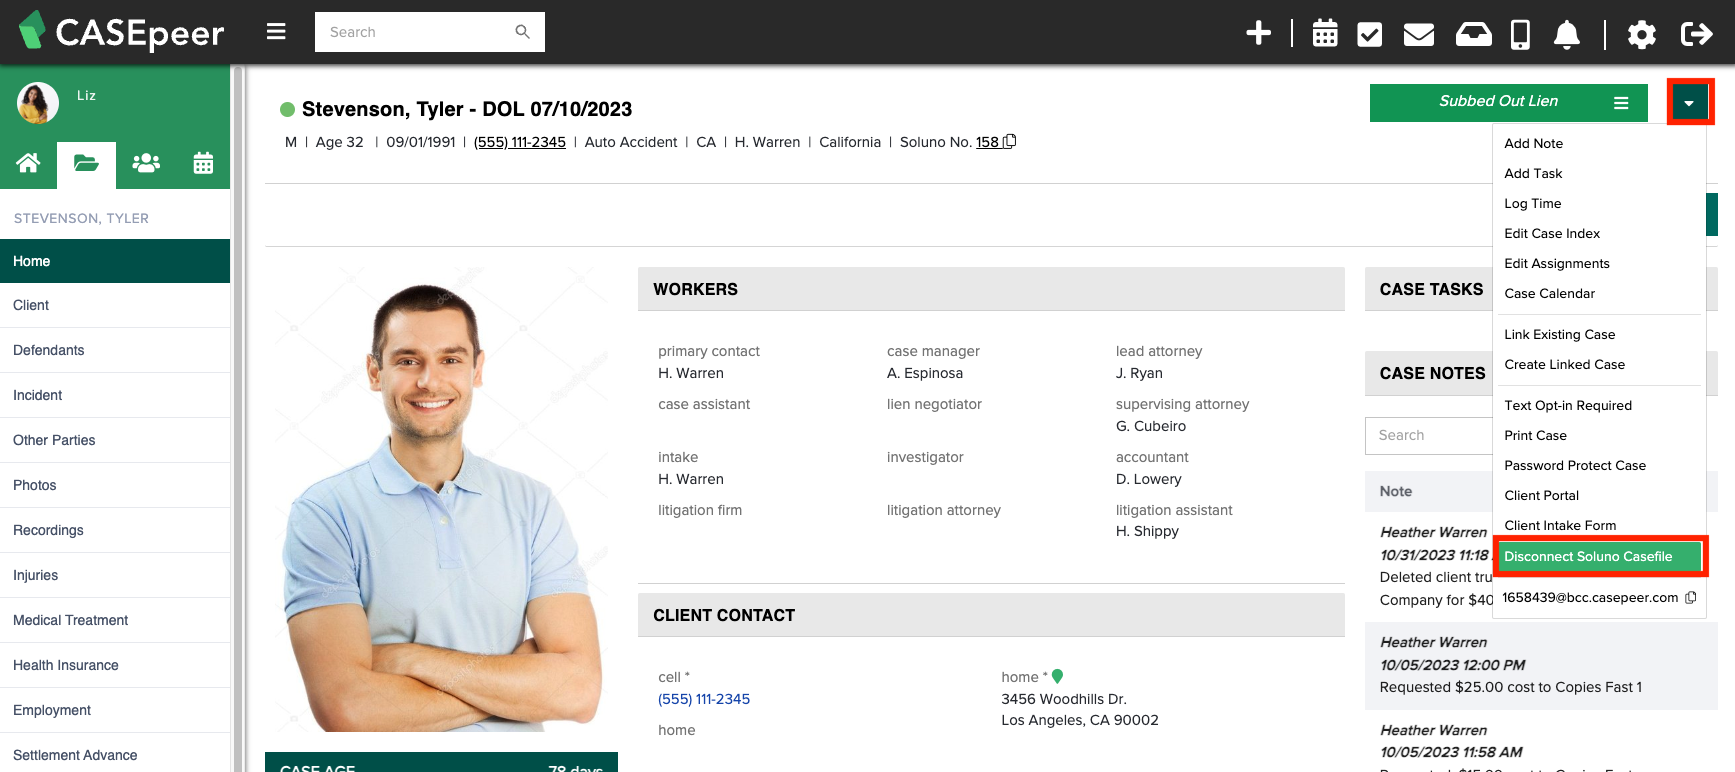Click the 10/05/2023 12:00 PM note
The height and width of the screenshot is (772, 1735).
pyautogui.click(x=1541, y=665)
